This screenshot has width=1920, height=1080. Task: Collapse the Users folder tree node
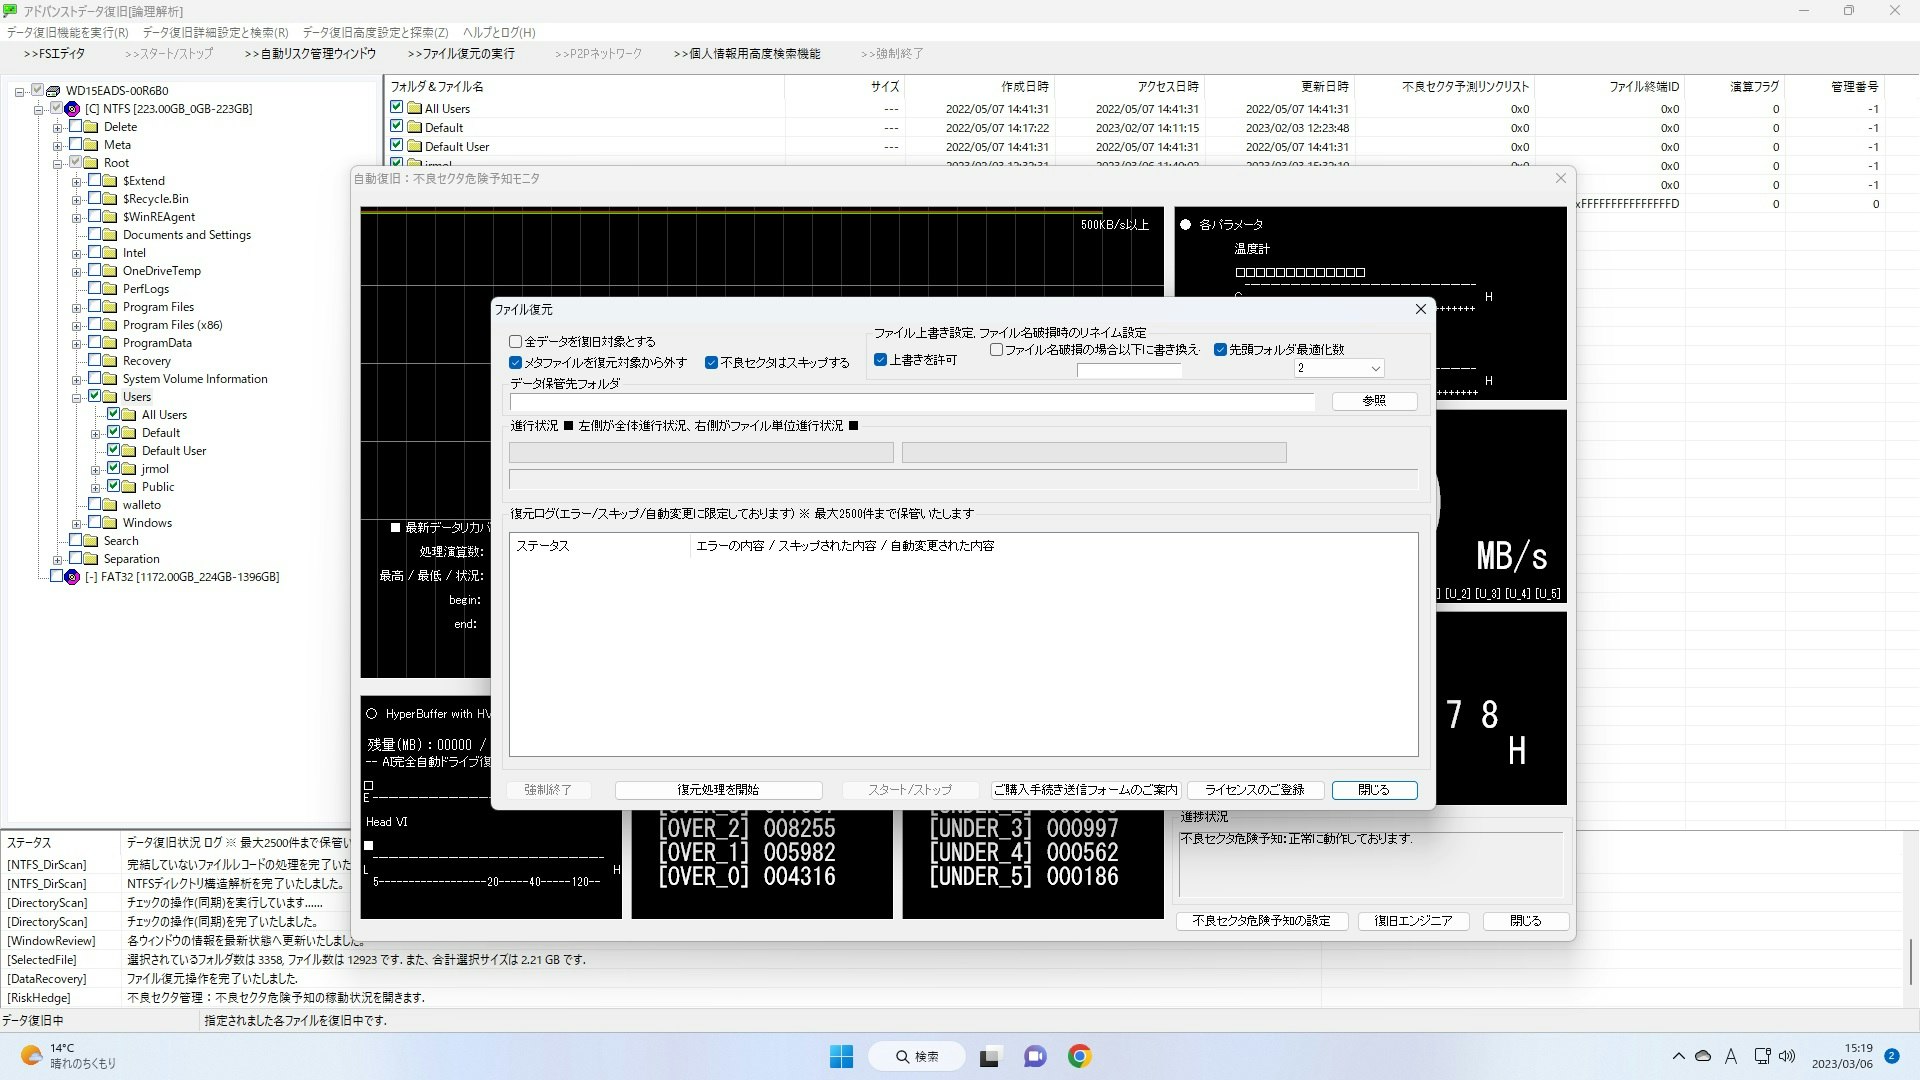77,398
